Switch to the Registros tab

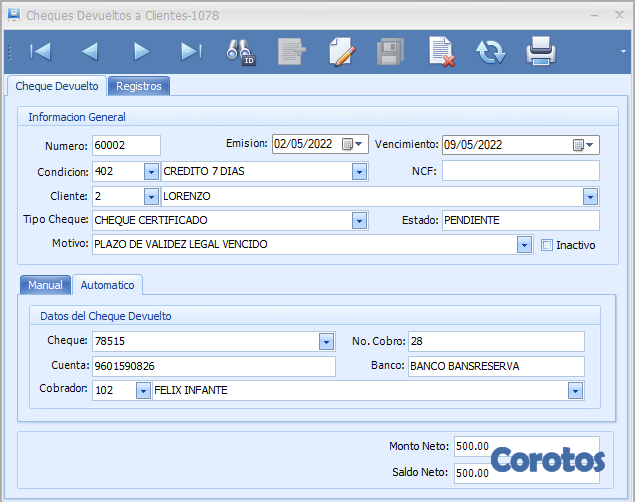click(x=139, y=86)
